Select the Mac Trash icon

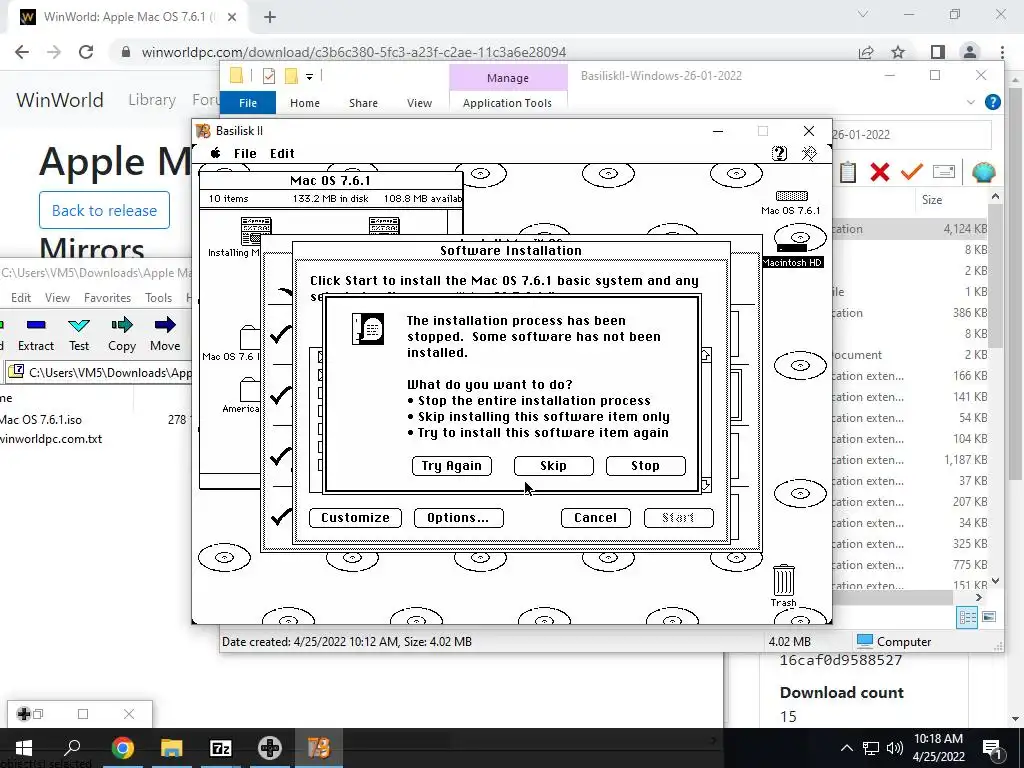click(783, 586)
